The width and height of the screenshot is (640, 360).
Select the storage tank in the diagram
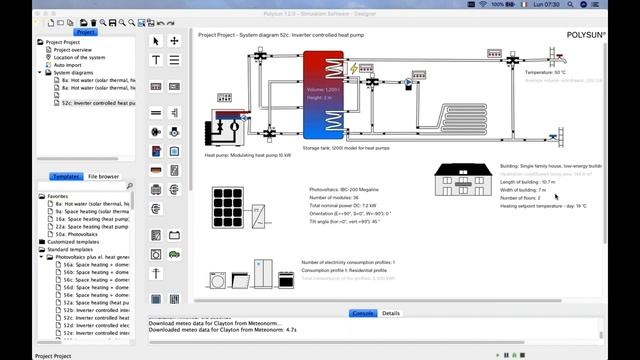[x=323, y=95]
